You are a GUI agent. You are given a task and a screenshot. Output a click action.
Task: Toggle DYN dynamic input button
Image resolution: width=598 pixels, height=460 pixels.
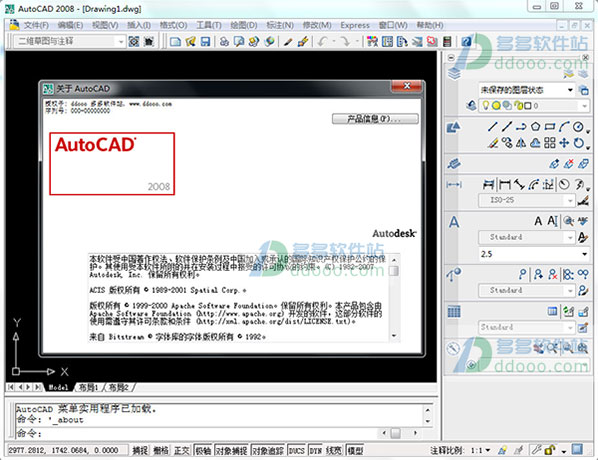pyautogui.click(x=315, y=450)
